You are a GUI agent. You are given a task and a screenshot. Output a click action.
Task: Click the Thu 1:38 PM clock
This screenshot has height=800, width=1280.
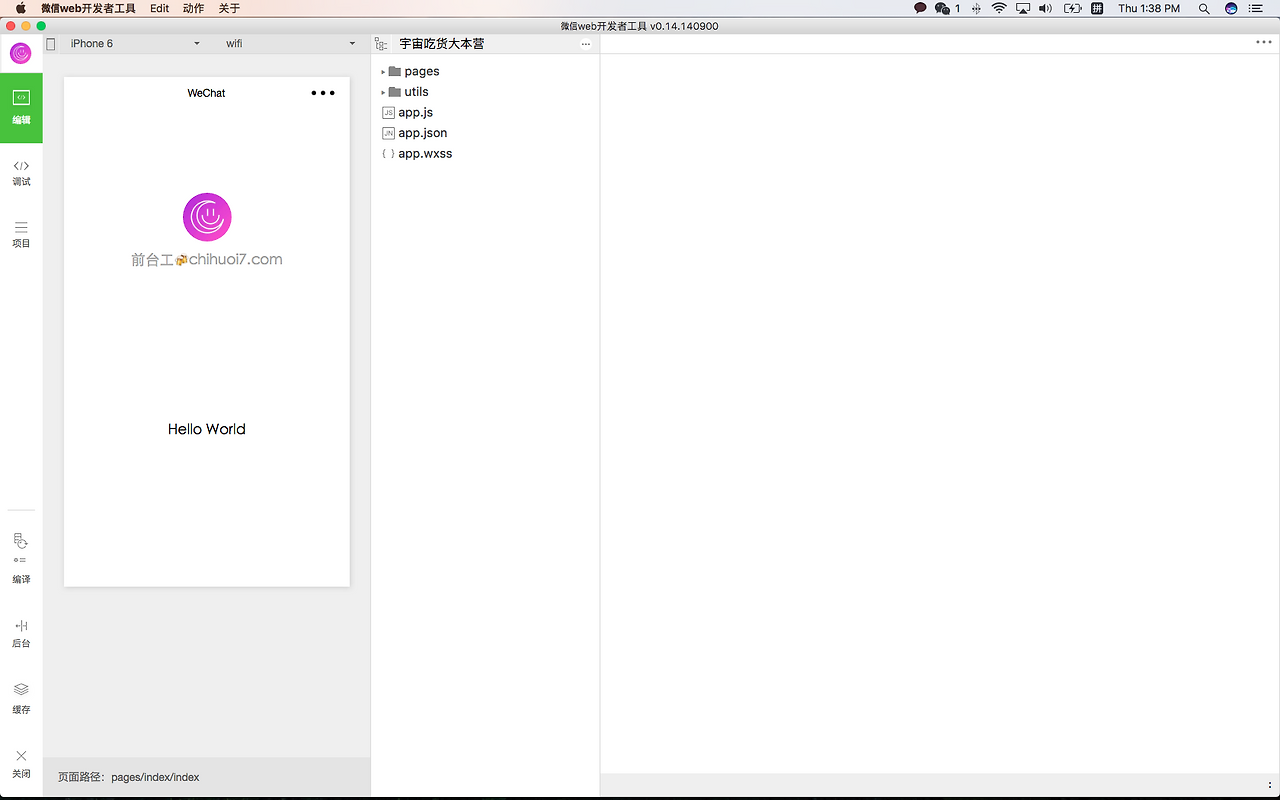[x=1149, y=8]
